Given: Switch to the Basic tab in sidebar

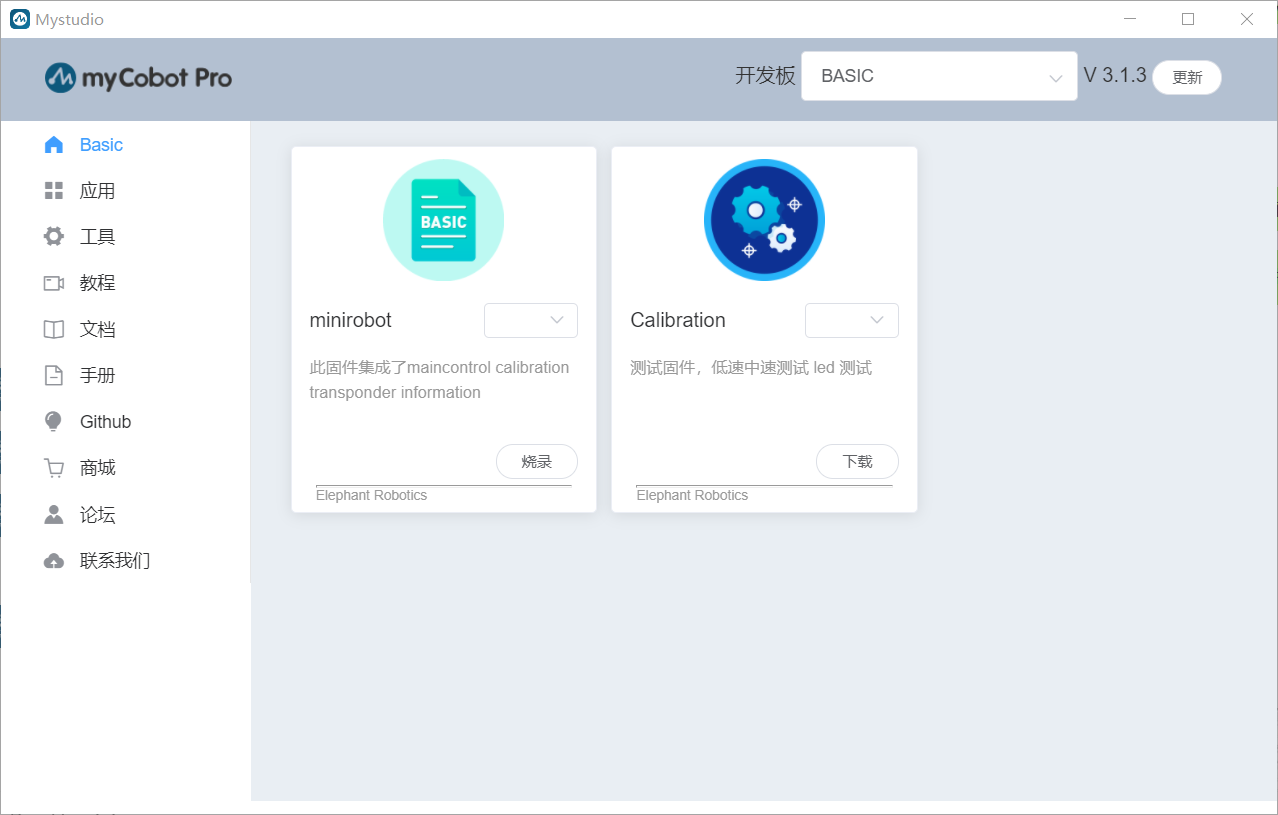Looking at the screenshot, I should tap(101, 144).
